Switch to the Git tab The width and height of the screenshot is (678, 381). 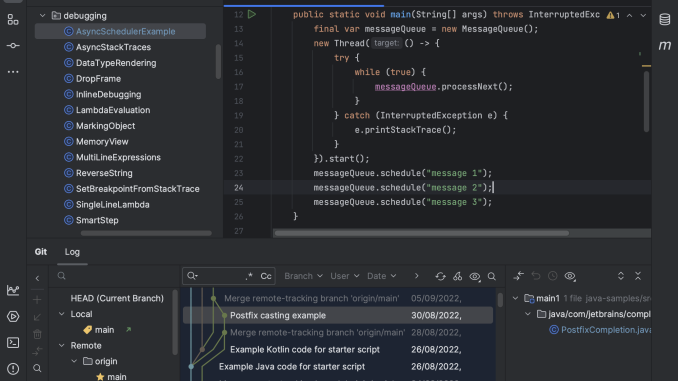[x=41, y=252]
